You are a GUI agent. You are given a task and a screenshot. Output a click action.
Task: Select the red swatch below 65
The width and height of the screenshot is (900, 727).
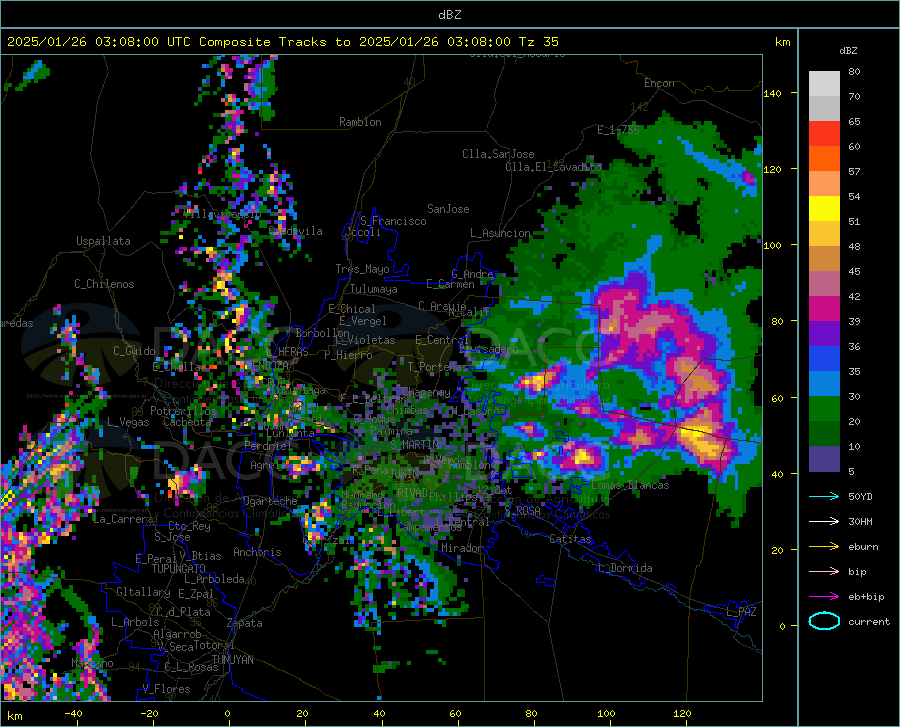pyautogui.click(x=824, y=133)
